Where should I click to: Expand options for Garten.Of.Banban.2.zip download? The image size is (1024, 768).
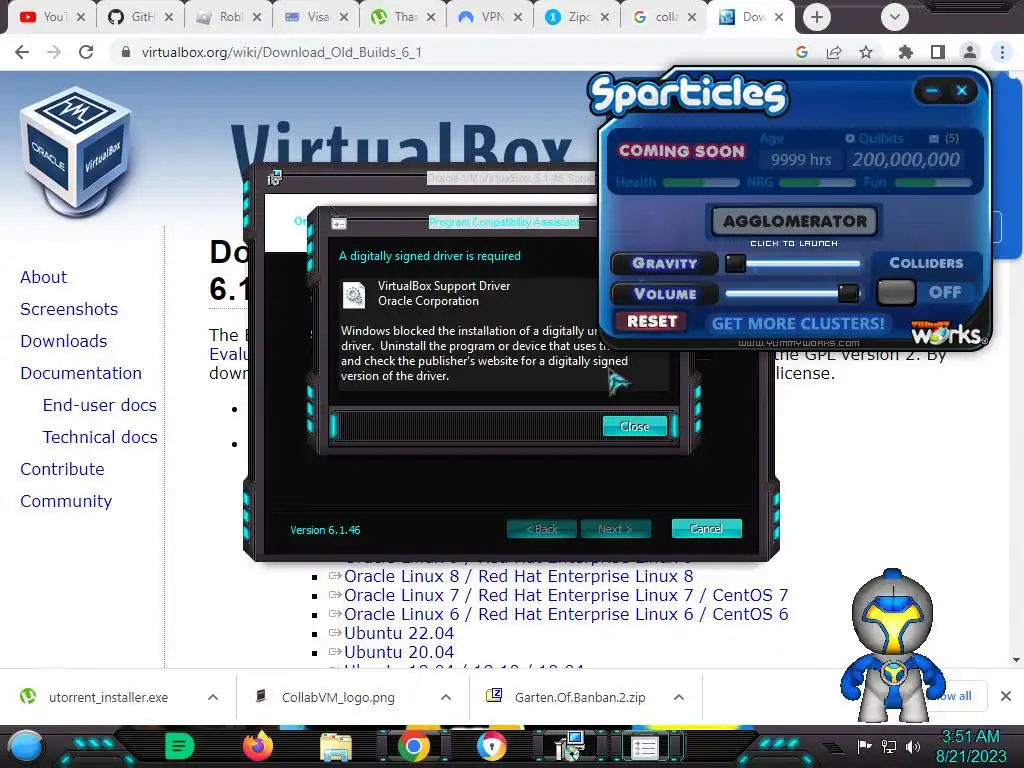679,697
